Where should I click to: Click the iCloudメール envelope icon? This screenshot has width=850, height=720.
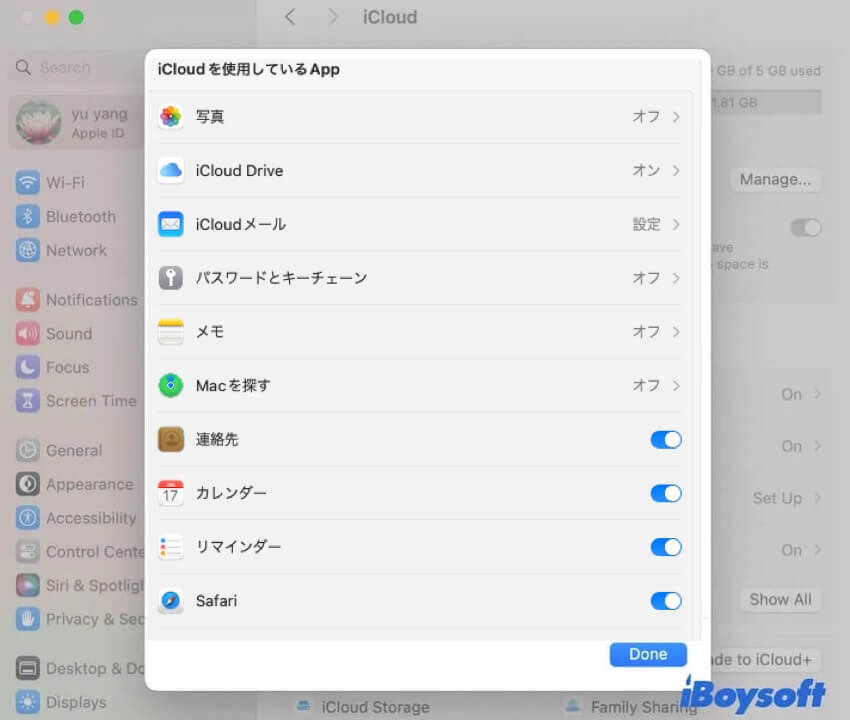tap(171, 225)
